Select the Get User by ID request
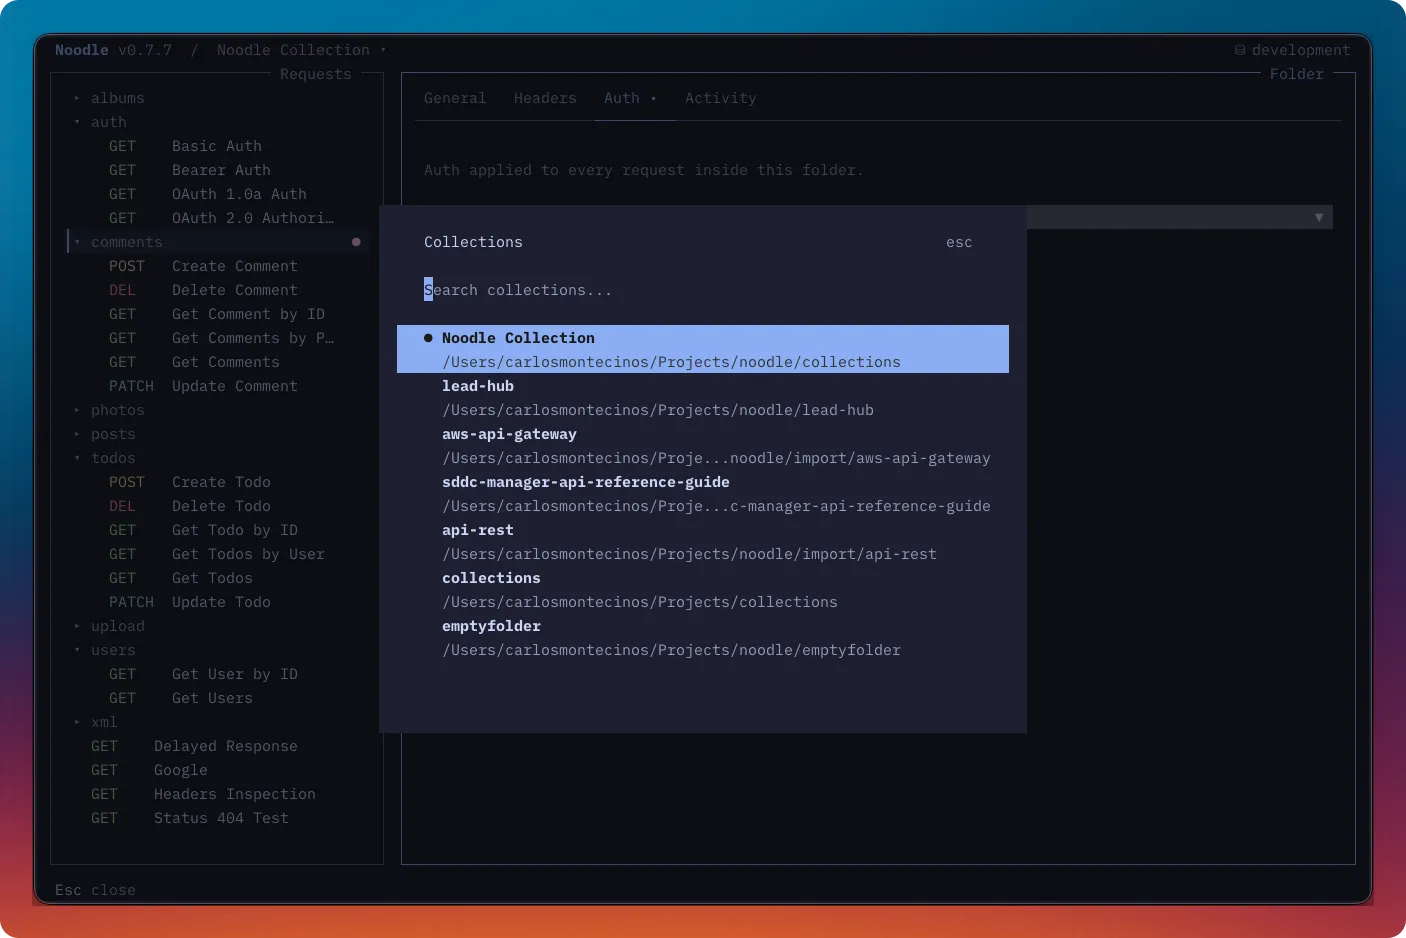Screen dimensions: 1406x938 pyautogui.click(x=218, y=674)
